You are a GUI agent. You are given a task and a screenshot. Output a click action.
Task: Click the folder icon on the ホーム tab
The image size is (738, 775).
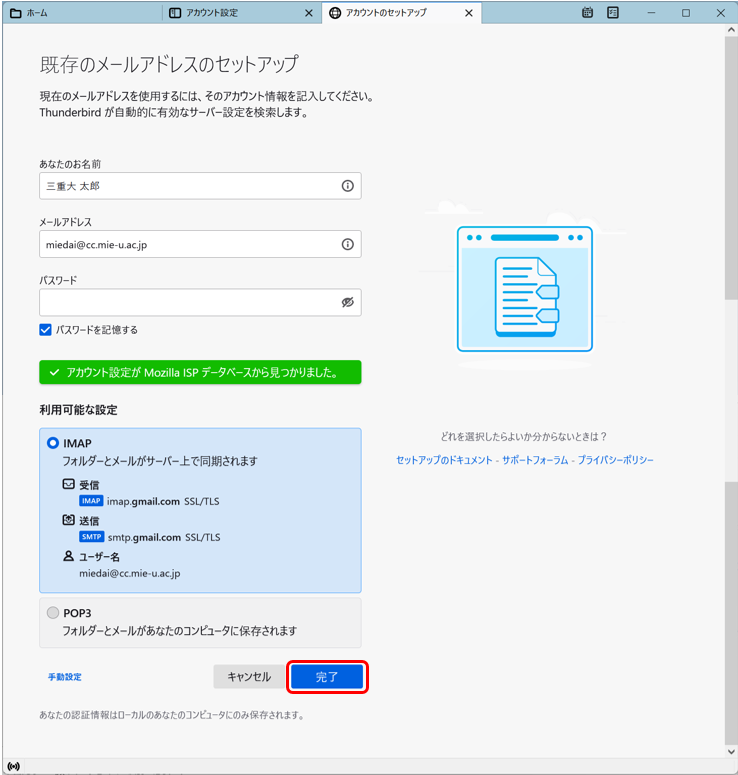(16, 13)
